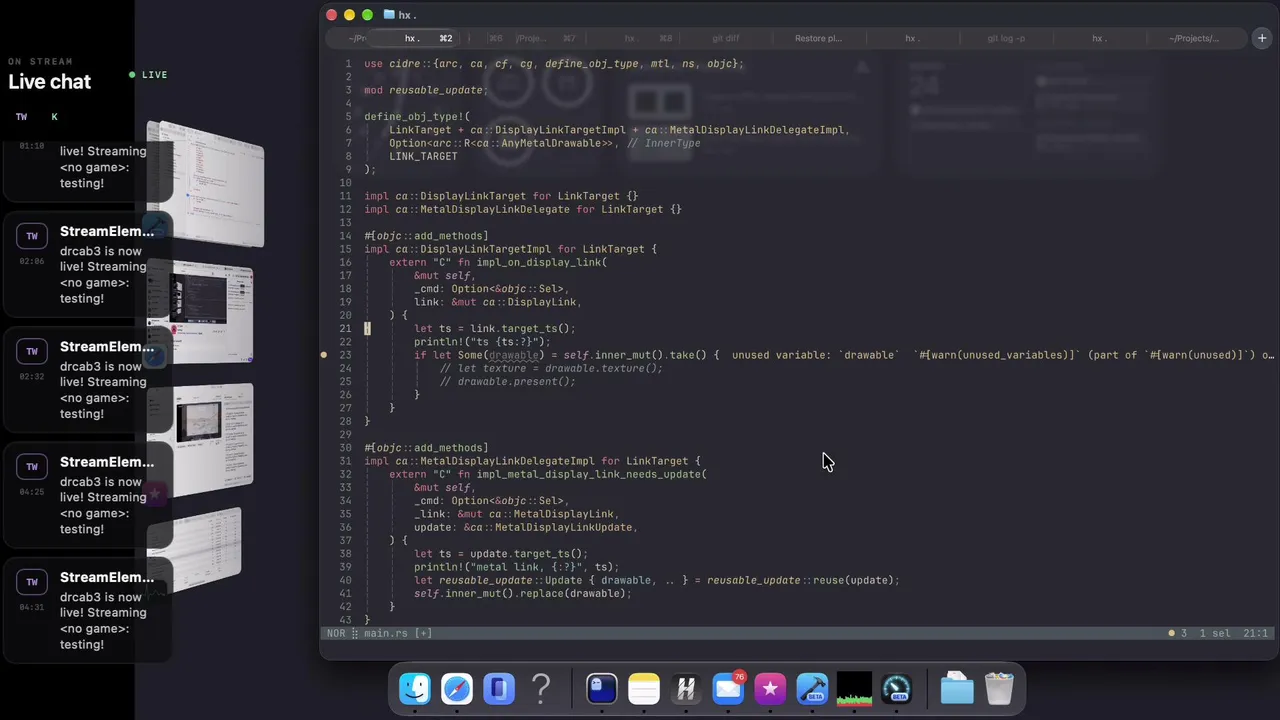Image resolution: width=1280 pixels, height=720 pixels.
Task: Click the '1 sel' selection count in status line
Action: pyautogui.click(x=1215, y=633)
